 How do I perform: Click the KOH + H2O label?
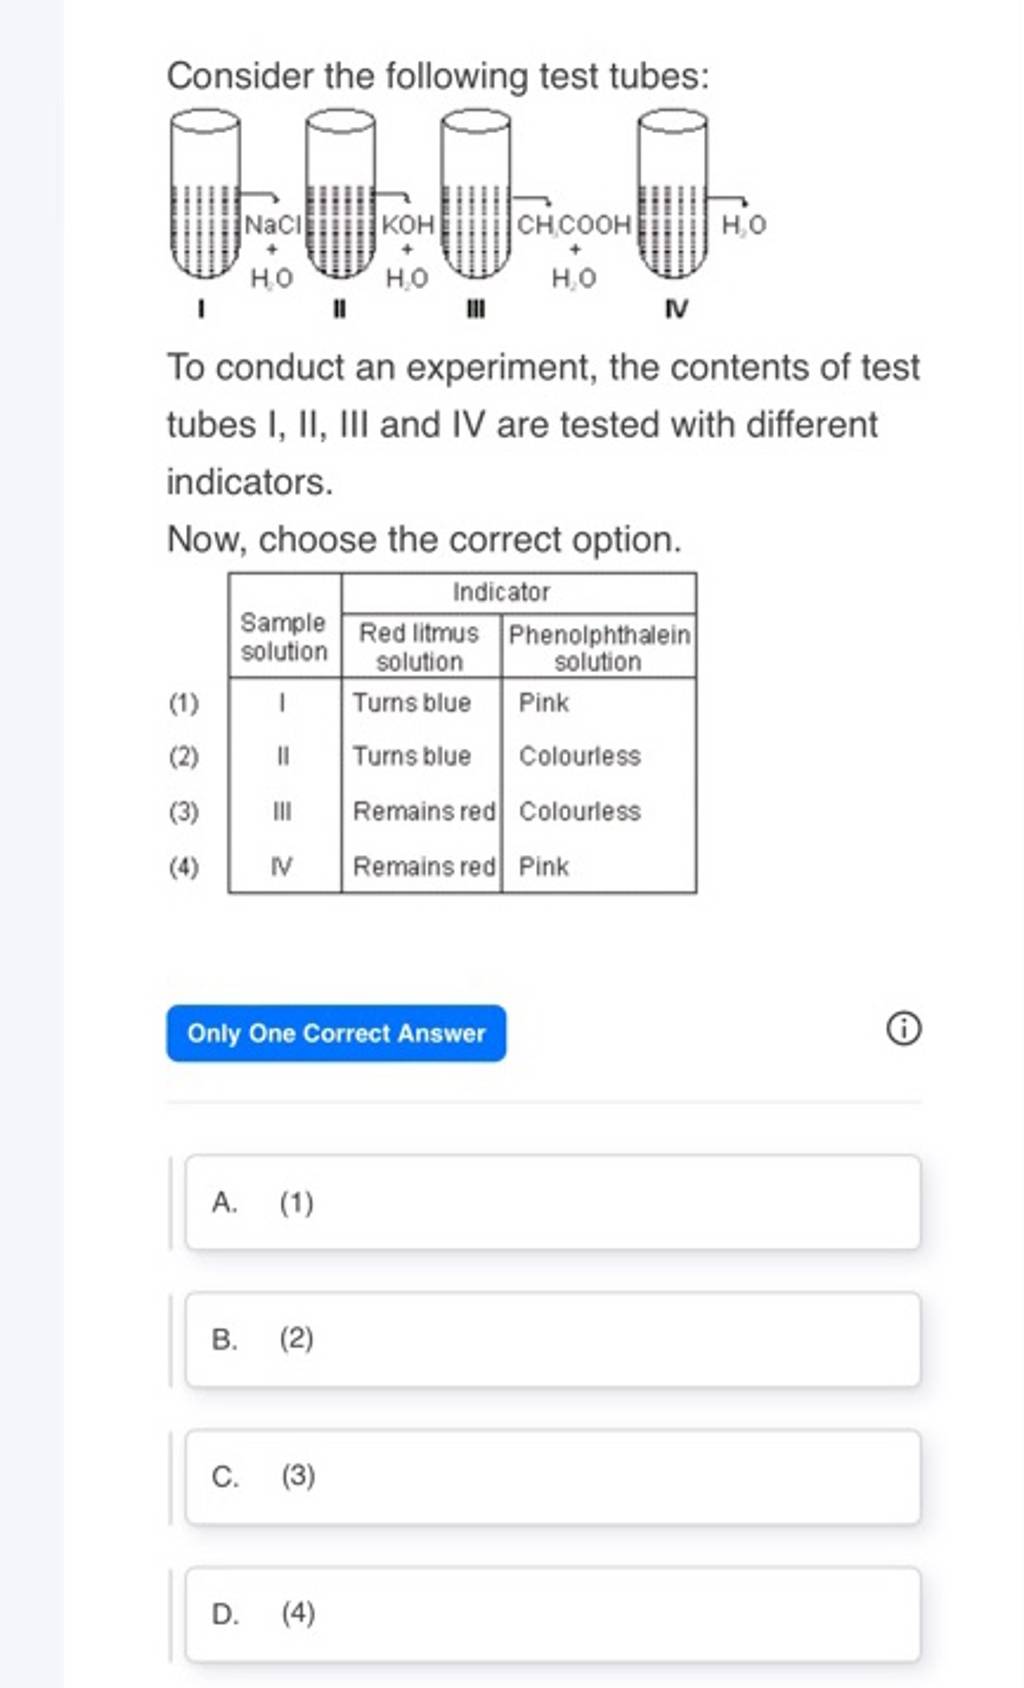coord(408,240)
